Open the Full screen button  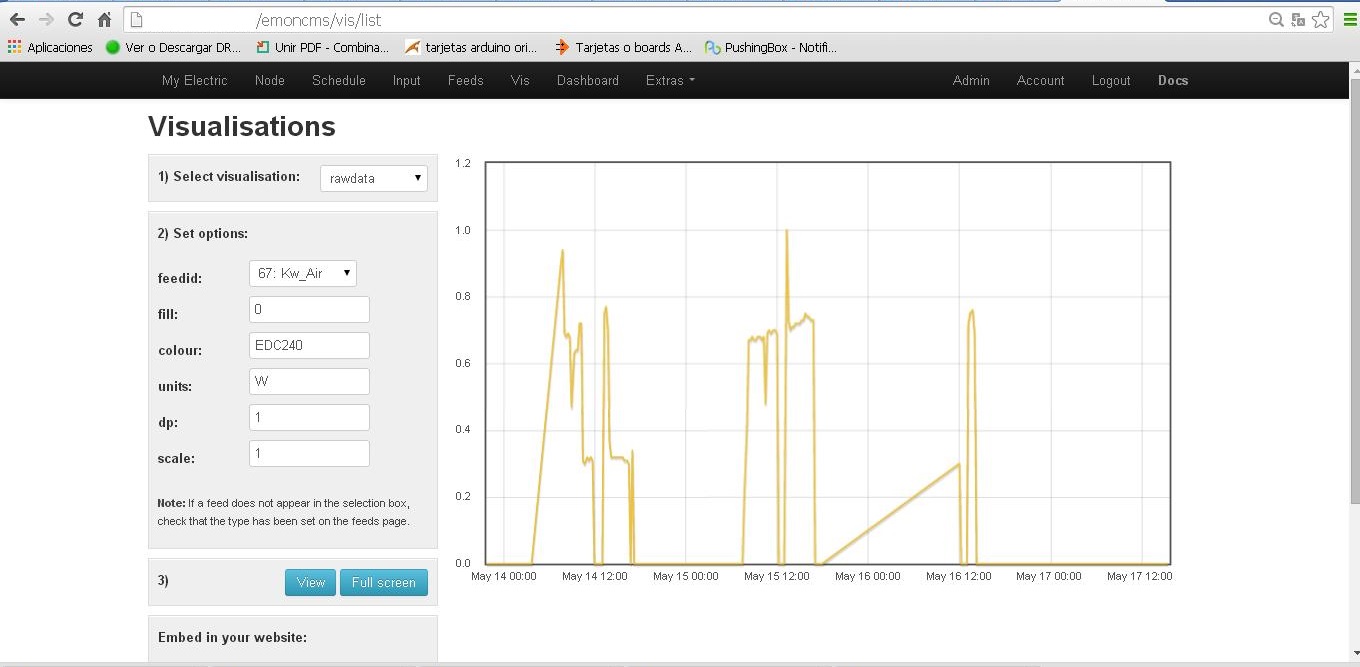[x=384, y=582]
